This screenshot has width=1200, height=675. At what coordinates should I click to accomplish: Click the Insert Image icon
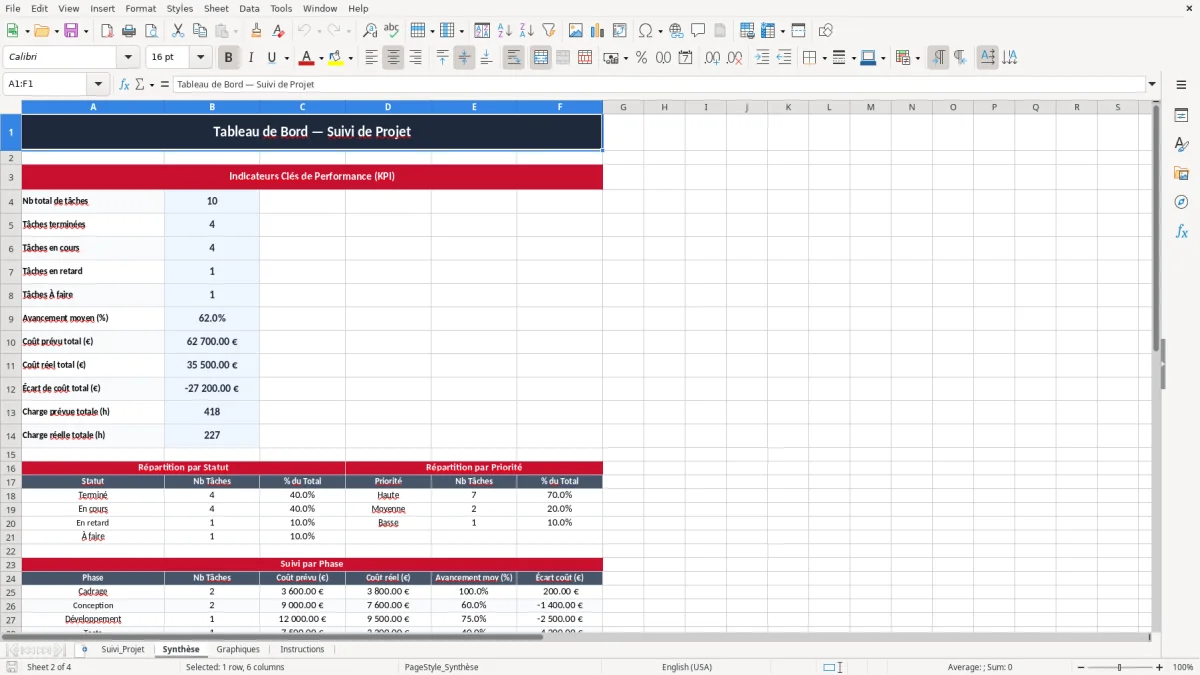click(576, 31)
